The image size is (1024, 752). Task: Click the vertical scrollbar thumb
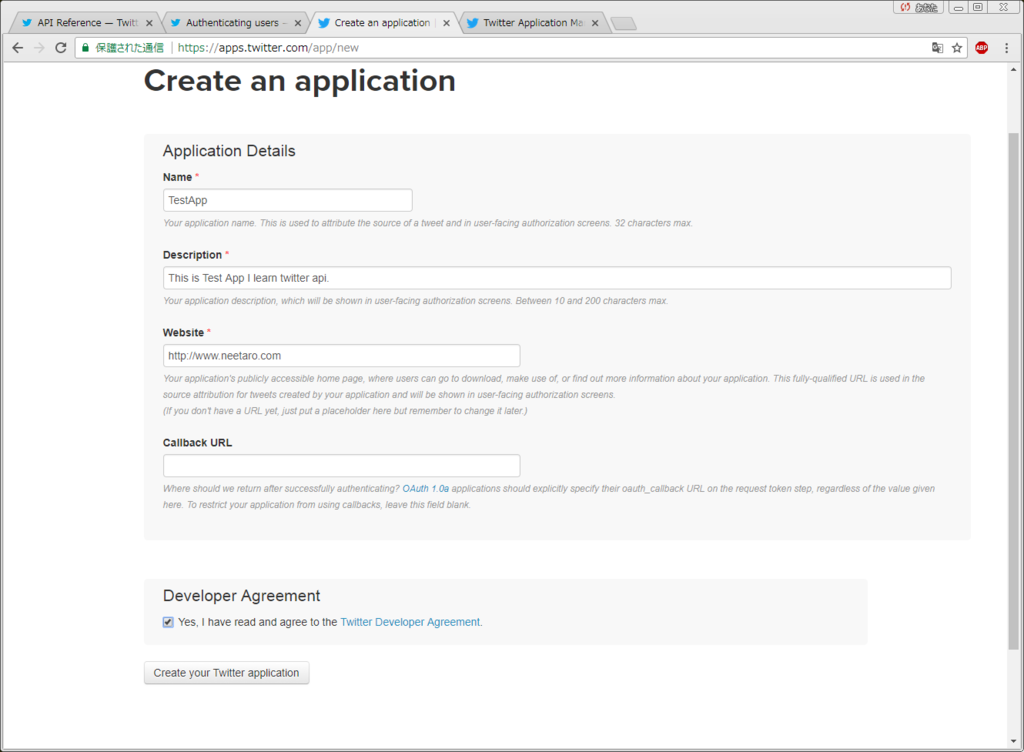1013,391
